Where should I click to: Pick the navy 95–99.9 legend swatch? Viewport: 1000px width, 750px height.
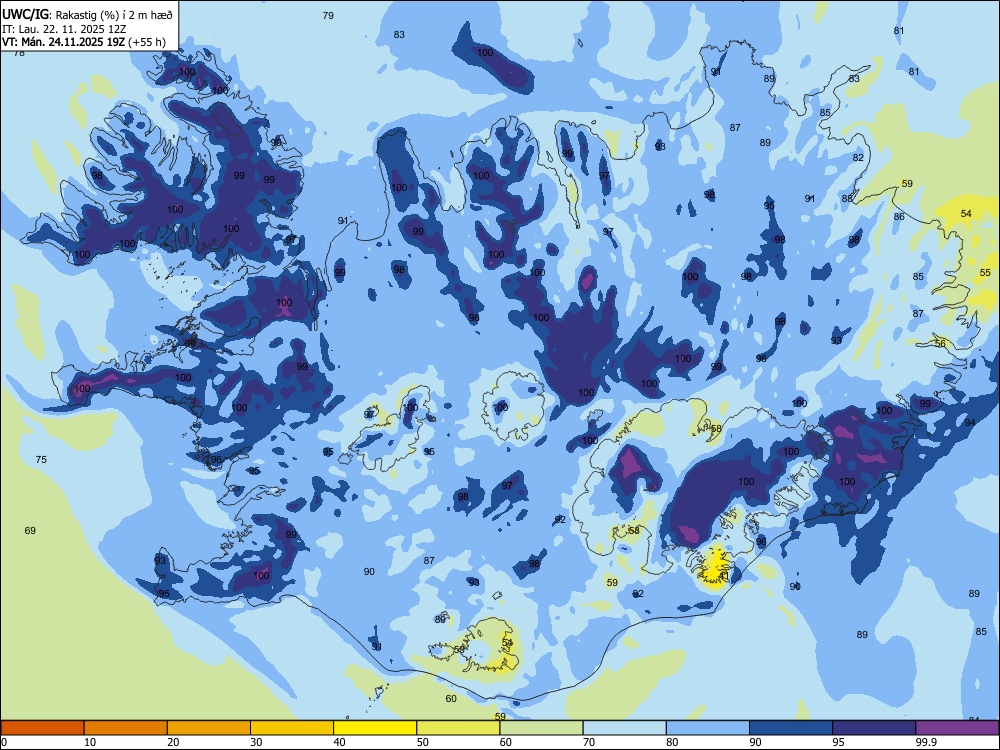(x=874, y=728)
